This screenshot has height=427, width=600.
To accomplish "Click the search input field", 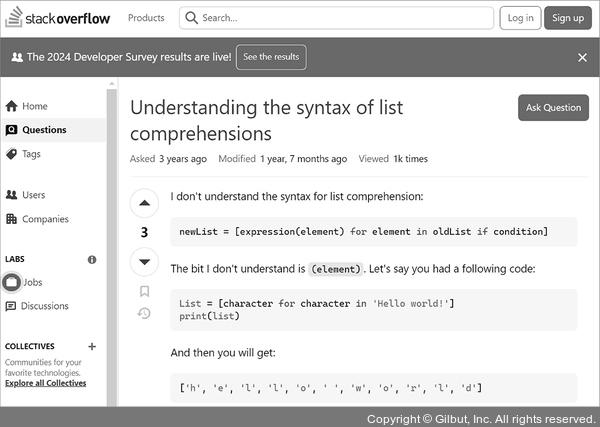I will click(x=340, y=18).
